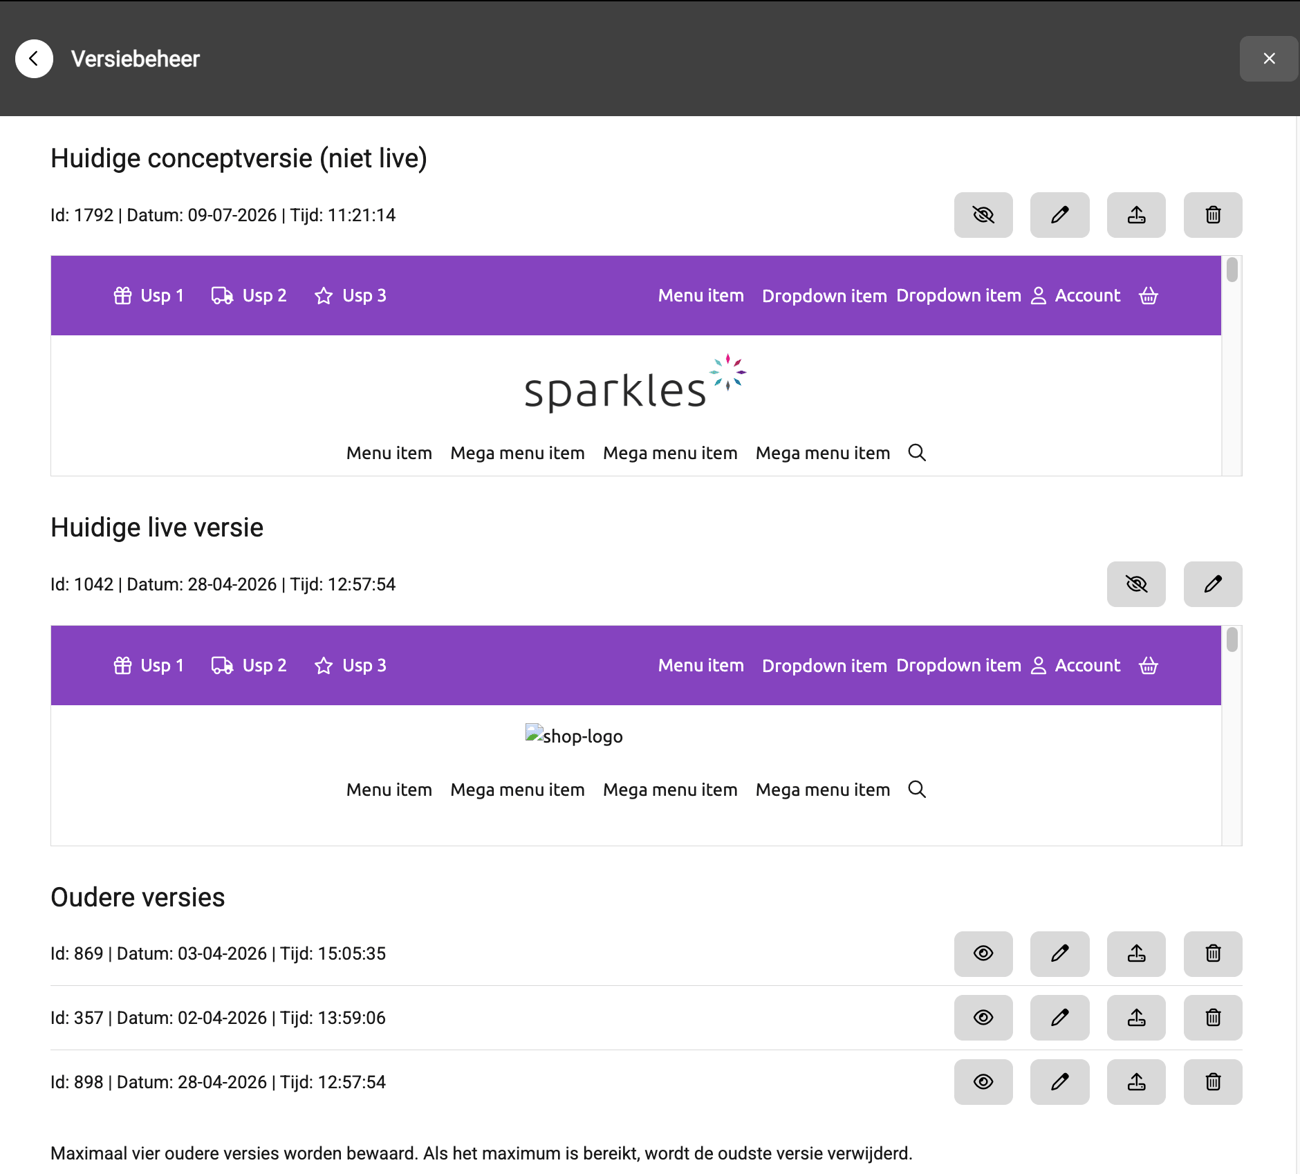This screenshot has height=1174, width=1300.
Task: Publish older version Id 869
Action: click(1136, 954)
